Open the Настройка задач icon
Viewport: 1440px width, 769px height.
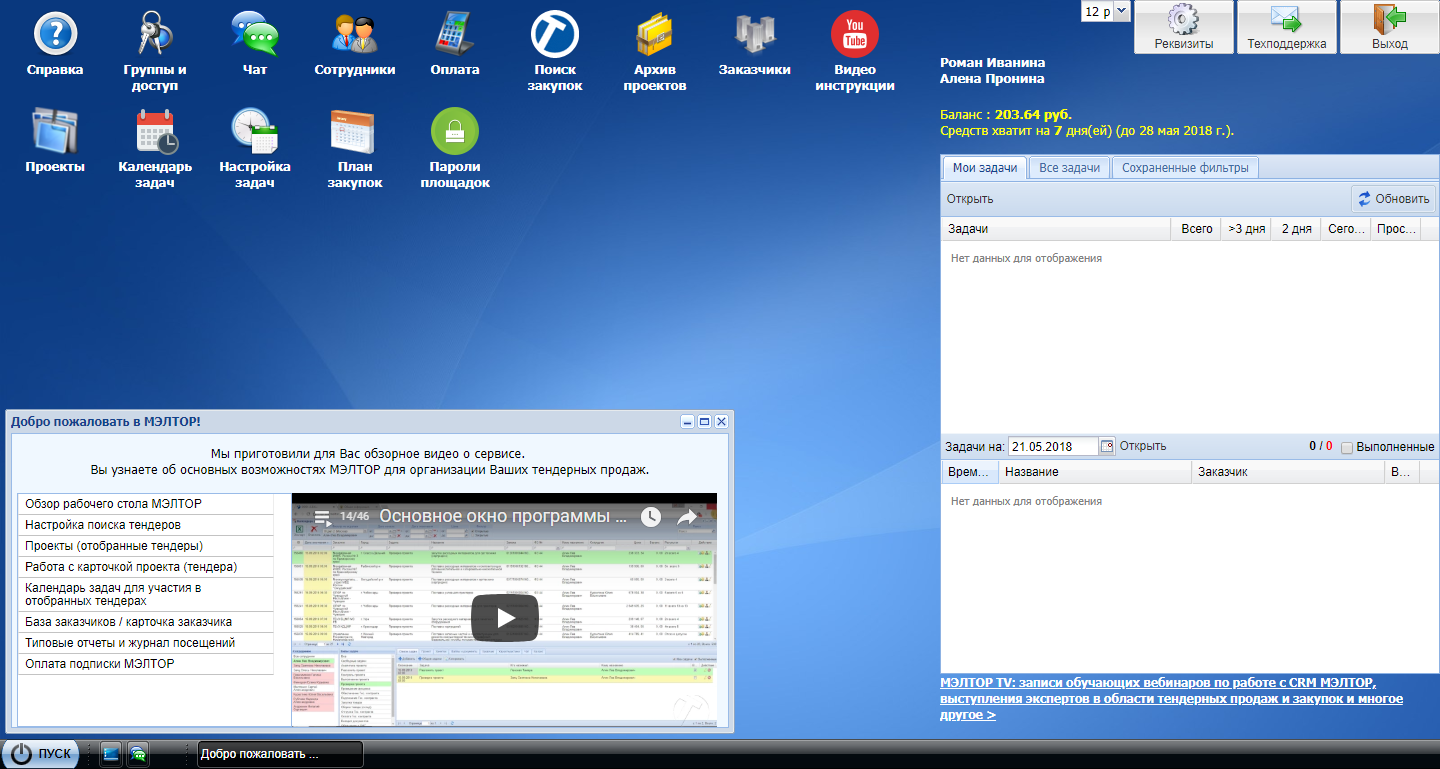tap(255, 131)
